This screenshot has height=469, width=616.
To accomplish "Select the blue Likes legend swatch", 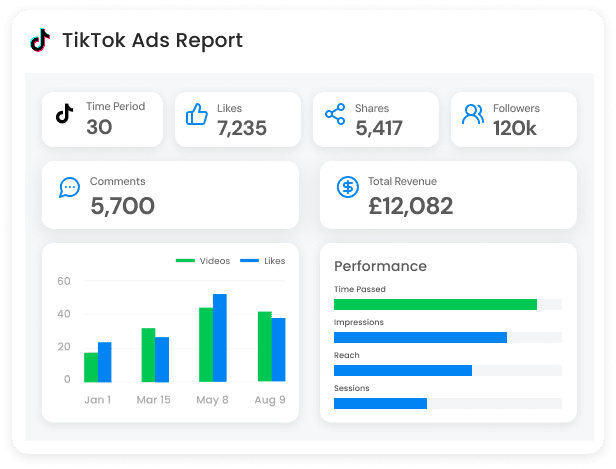I will coord(249,260).
